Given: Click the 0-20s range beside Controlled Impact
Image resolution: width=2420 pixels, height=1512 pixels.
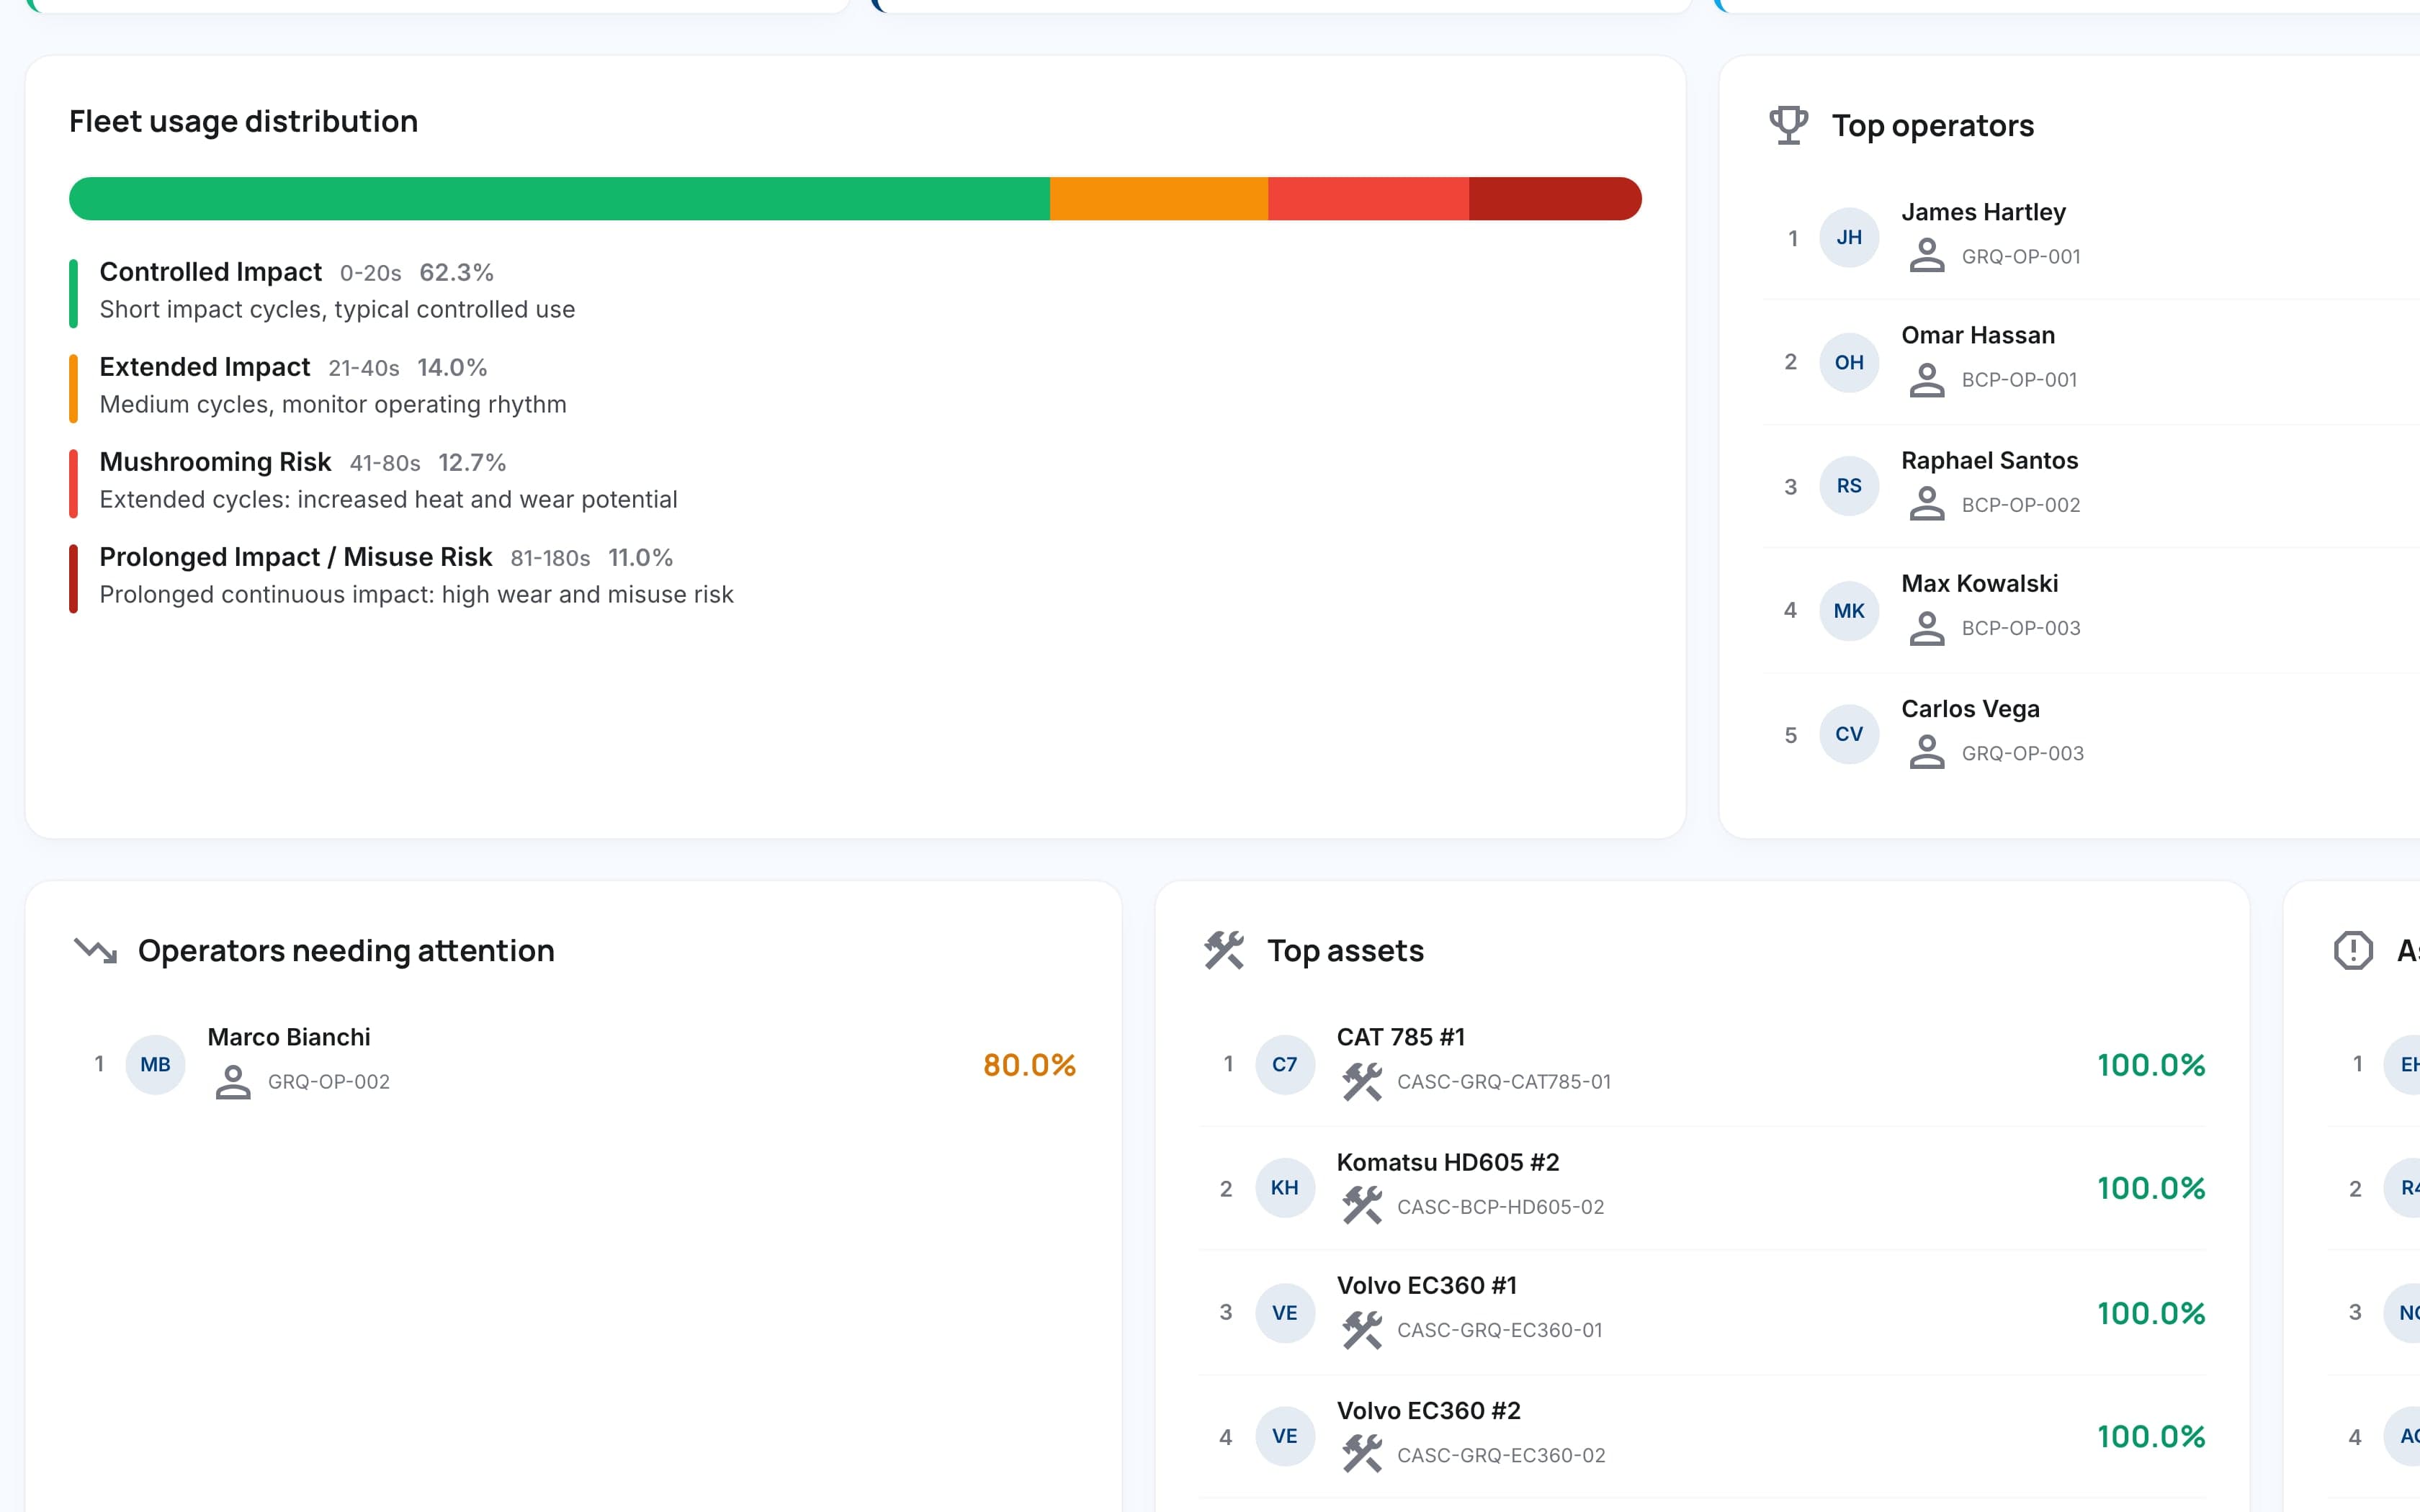Looking at the screenshot, I should click(x=370, y=274).
